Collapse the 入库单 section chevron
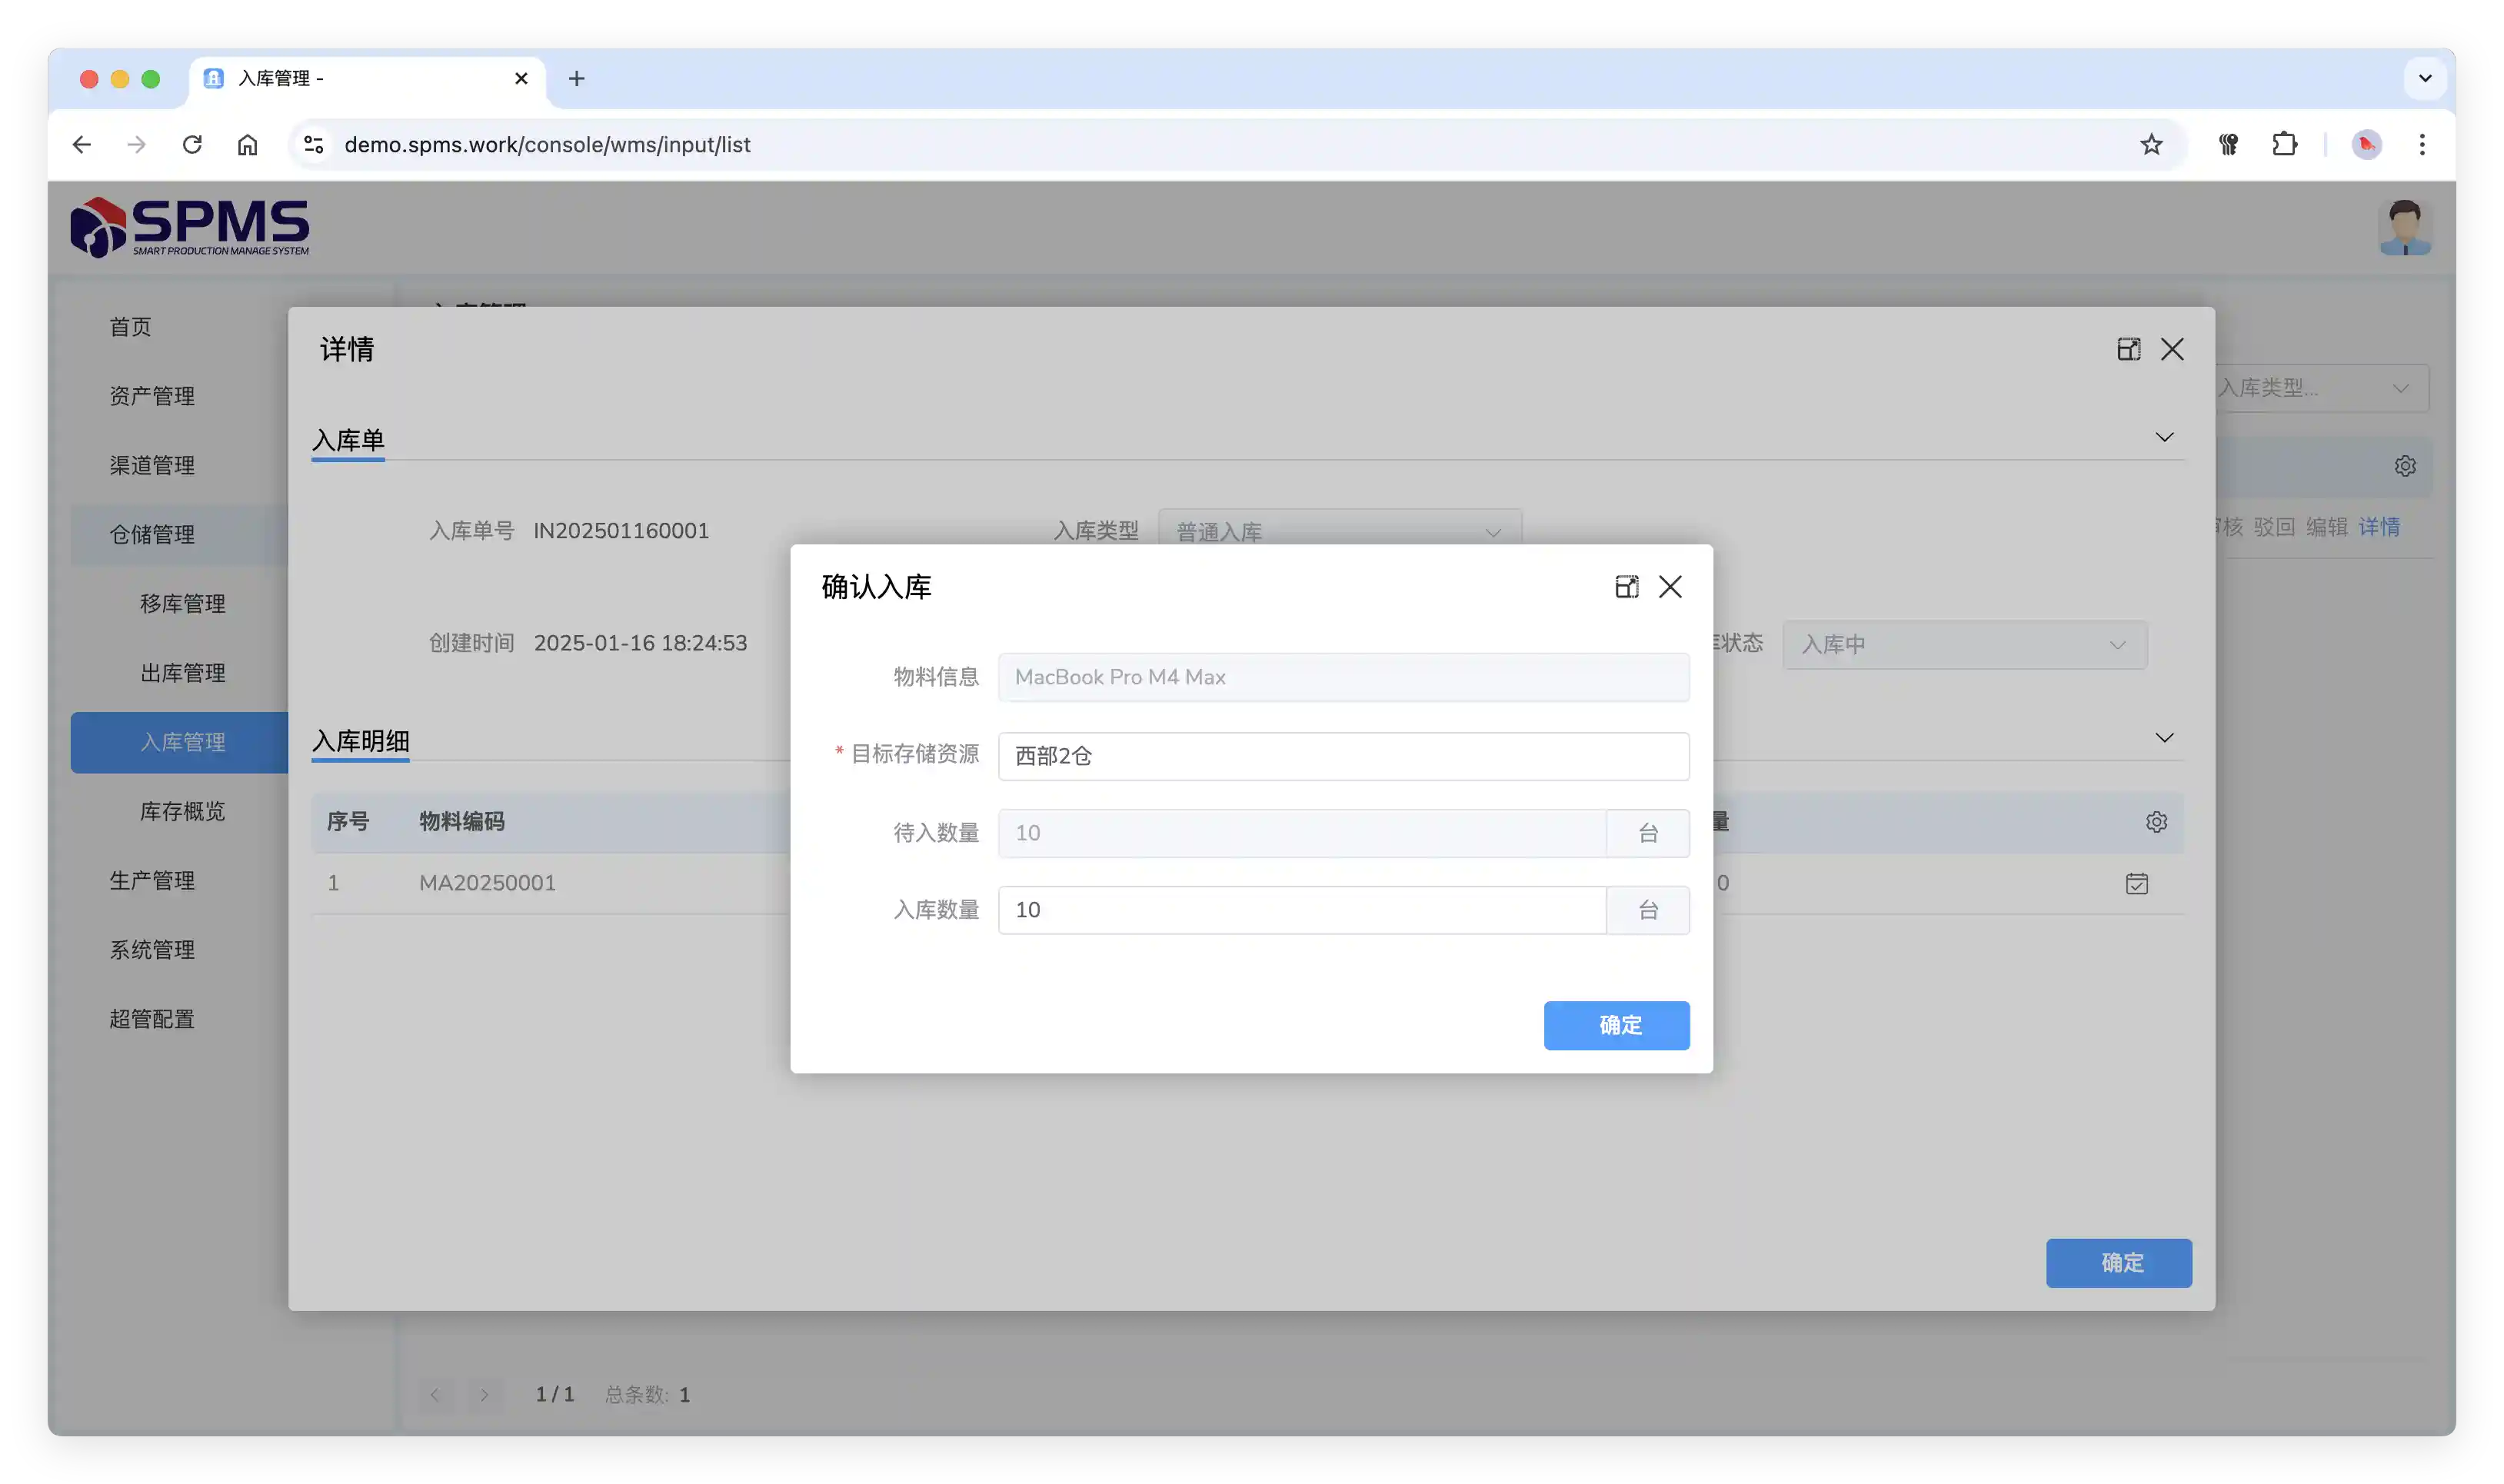Viewport: 2504px width, 1484px height. pos(2164,438)
